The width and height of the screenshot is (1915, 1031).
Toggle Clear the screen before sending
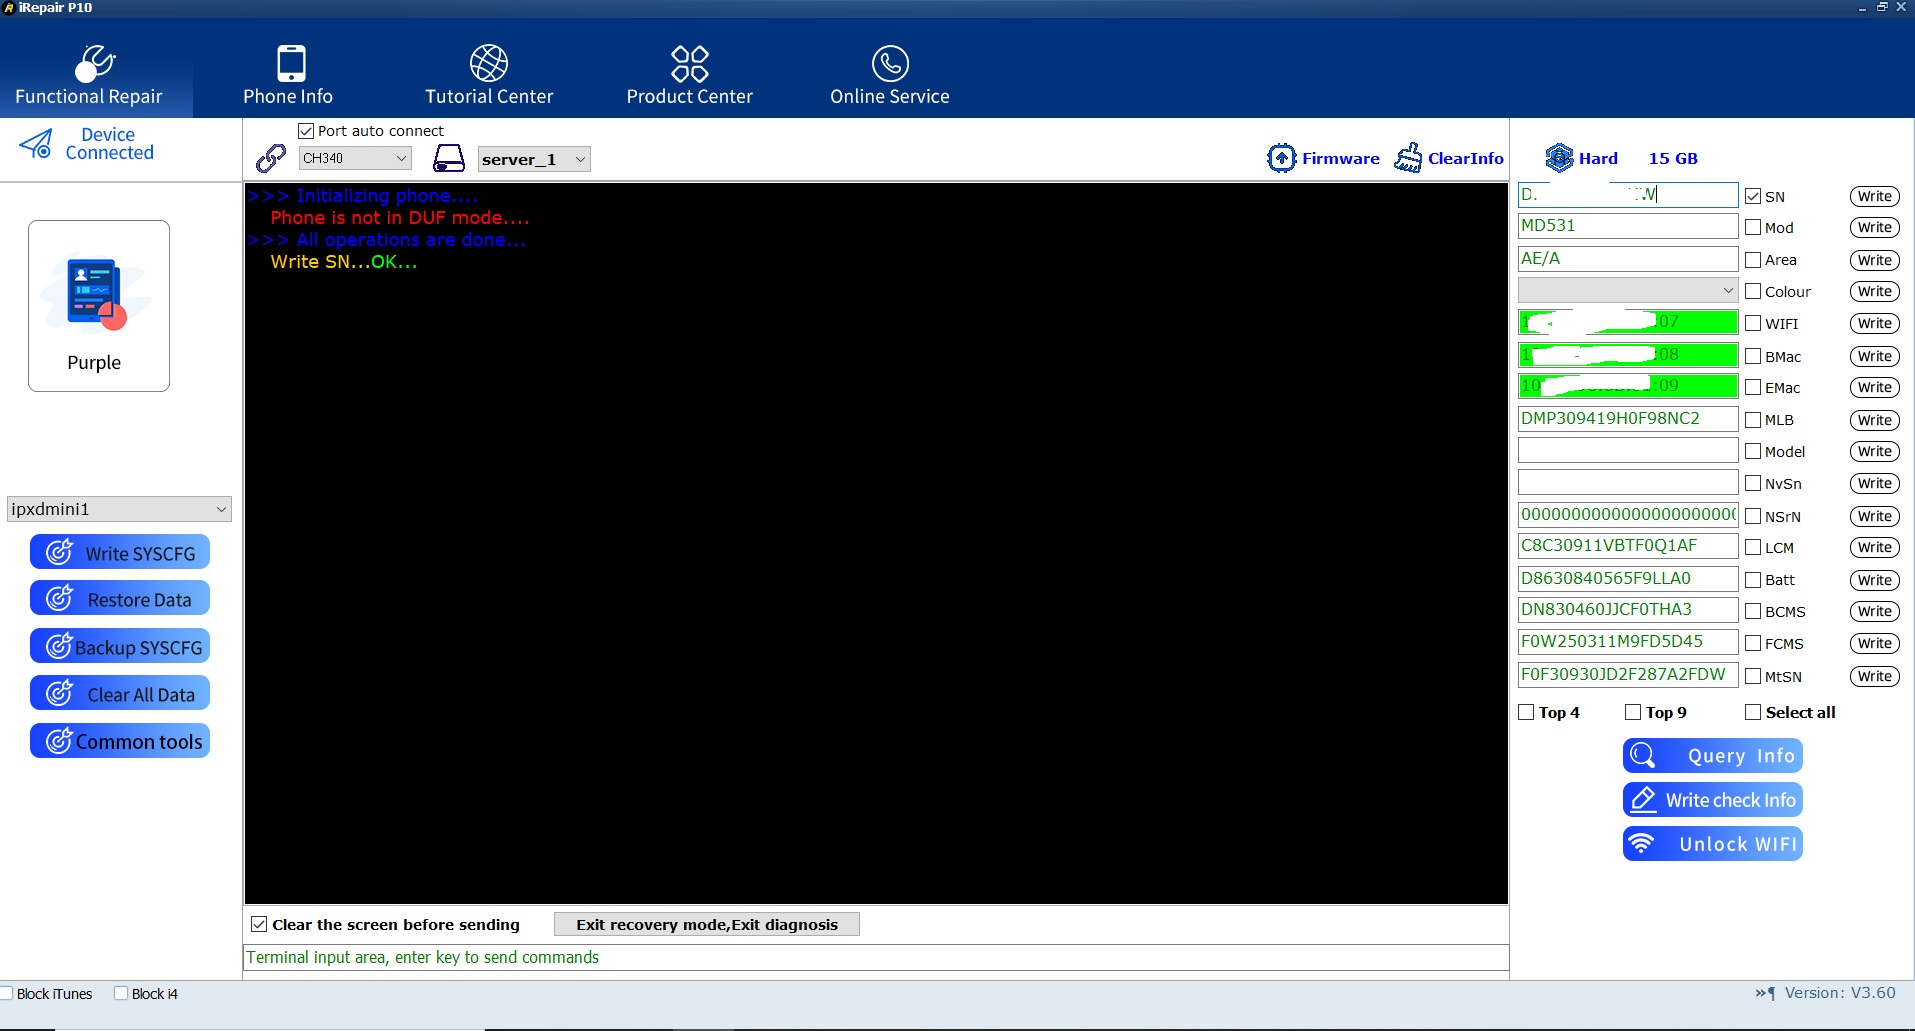(x=259, y=924)
